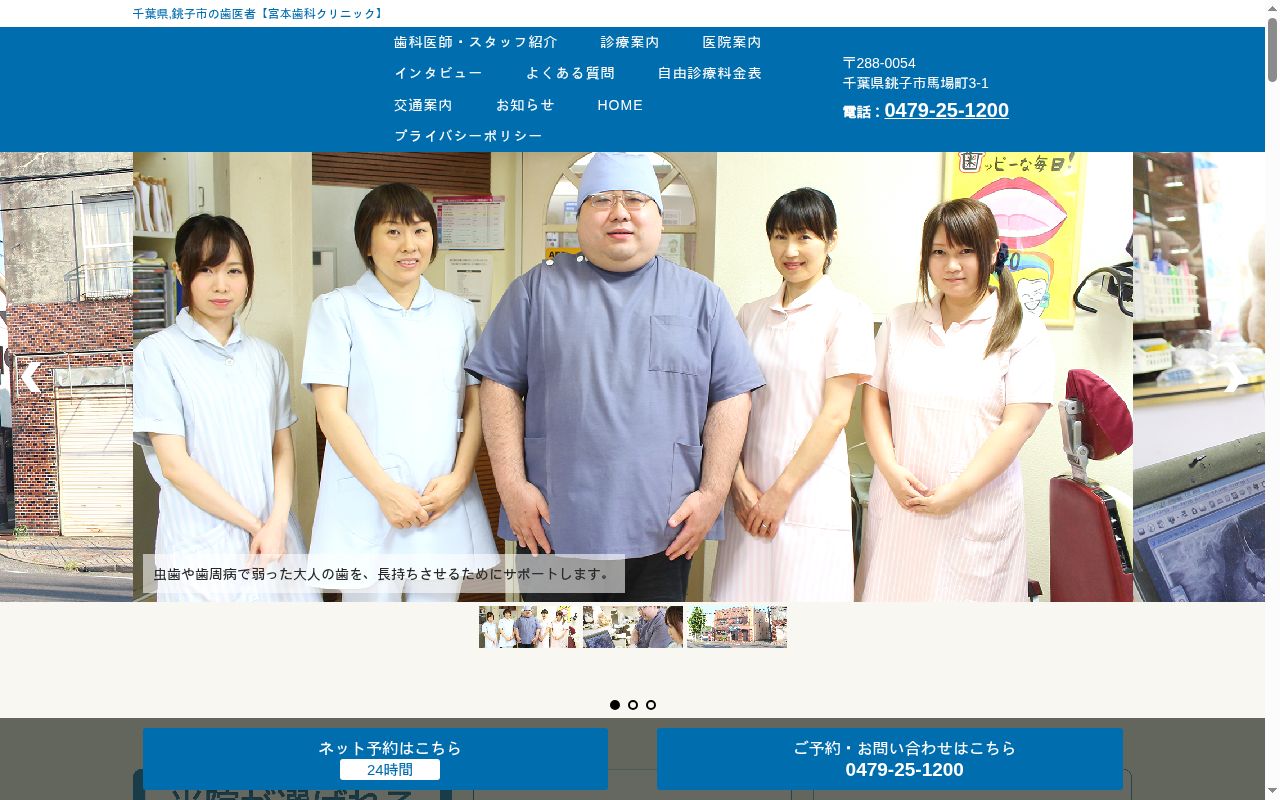Screen dimensions: 1280x800
Task: Select the second carousel dot
Action: (633, 705)
